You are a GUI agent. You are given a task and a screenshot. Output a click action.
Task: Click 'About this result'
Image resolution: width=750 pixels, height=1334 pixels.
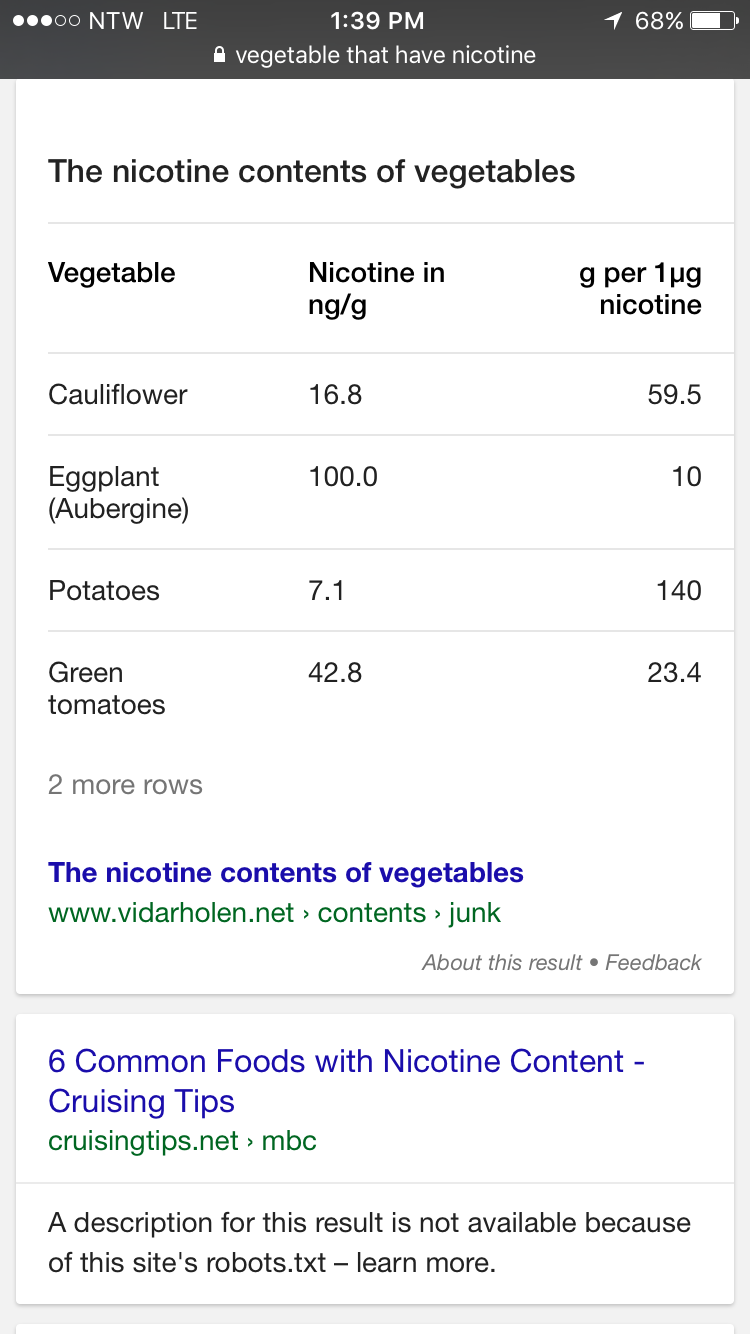pos(502,963)
